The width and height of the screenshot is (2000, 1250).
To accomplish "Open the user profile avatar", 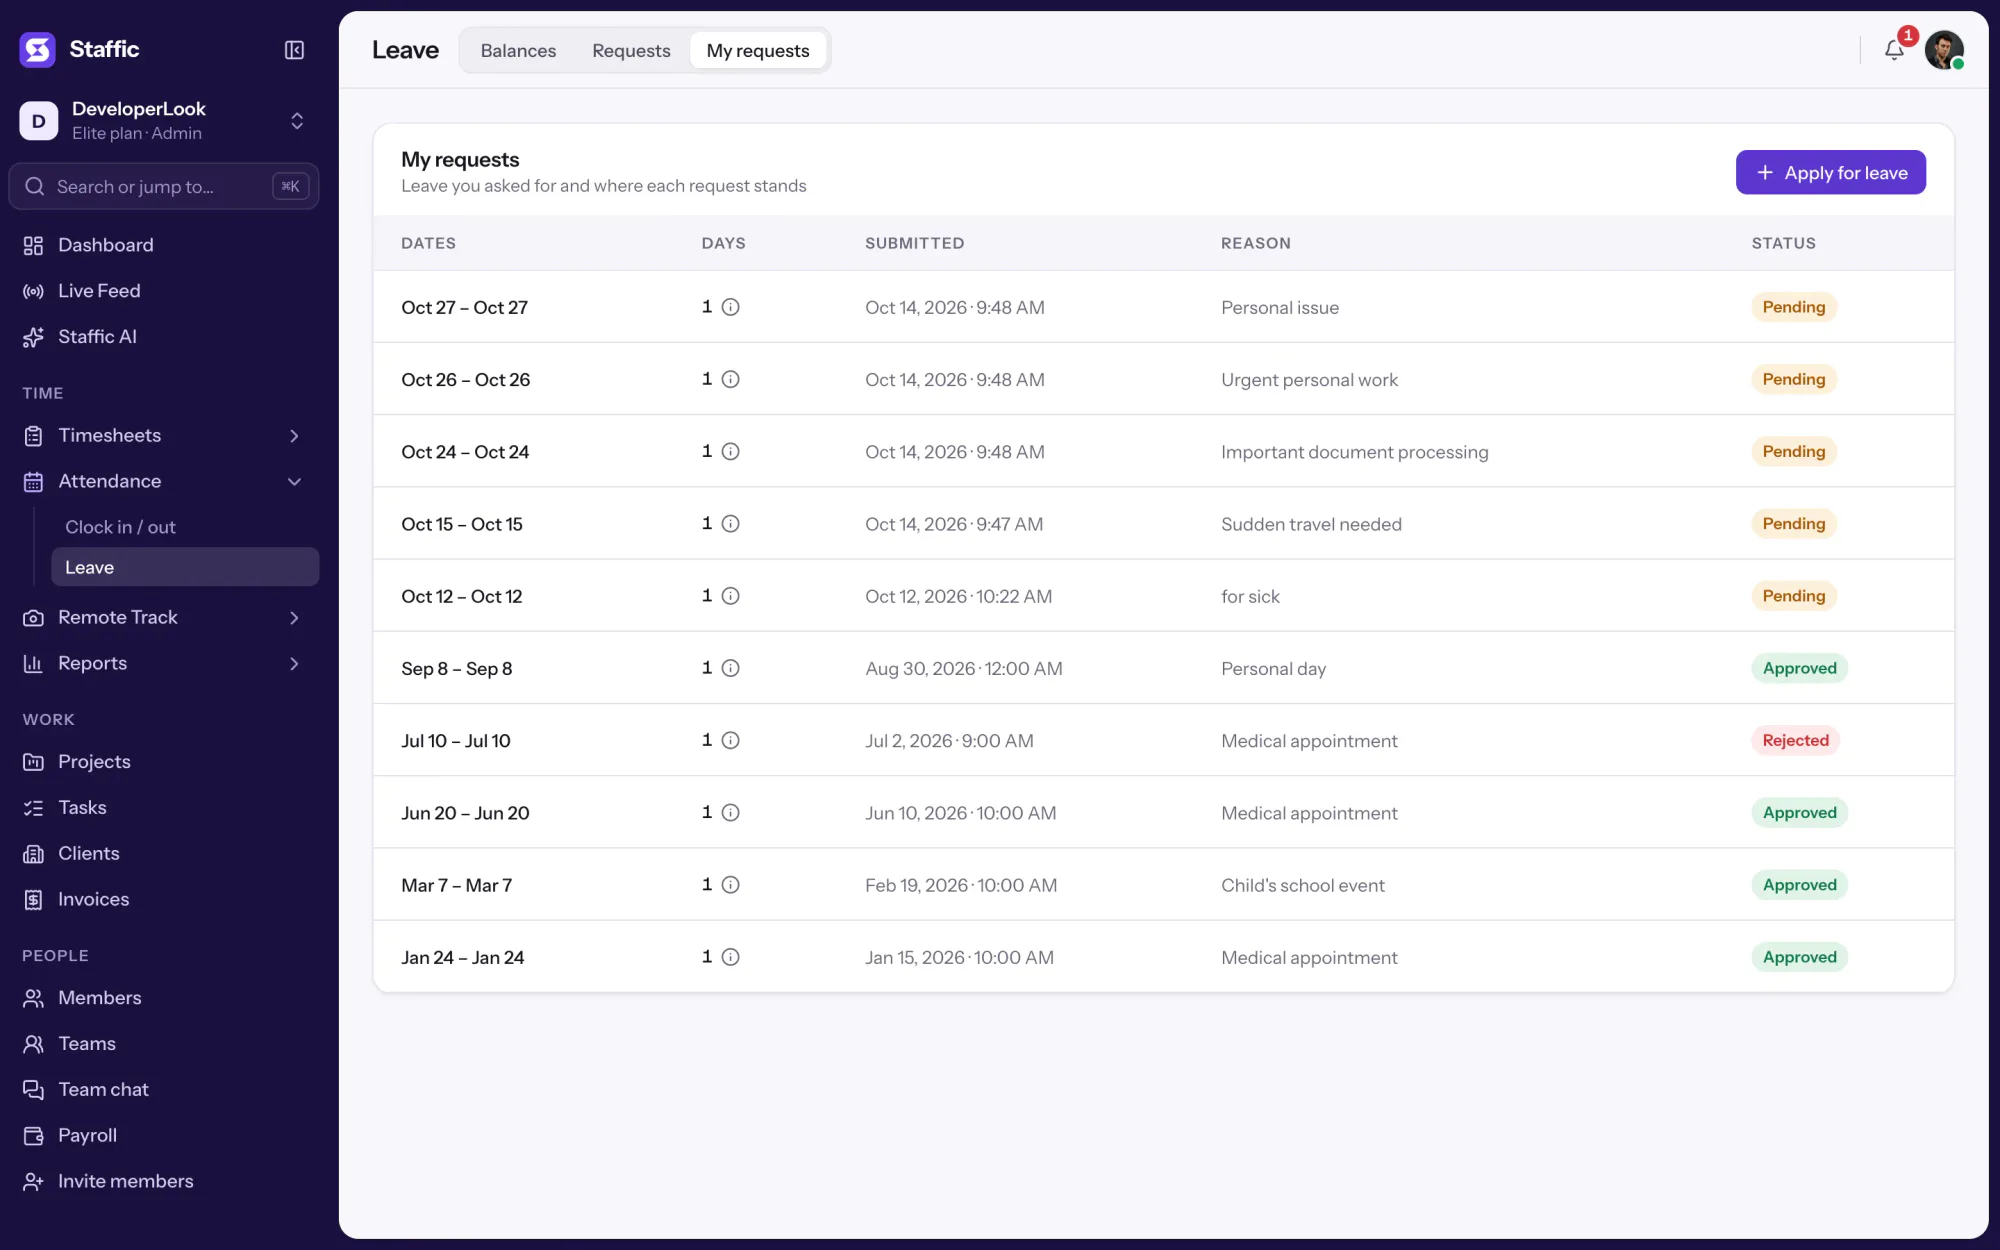I will 1944,50.
